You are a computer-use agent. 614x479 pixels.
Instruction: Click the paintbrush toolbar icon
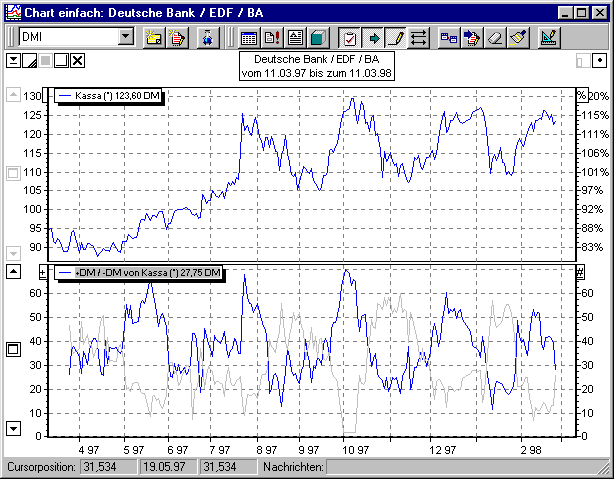[x=516, y=38]
